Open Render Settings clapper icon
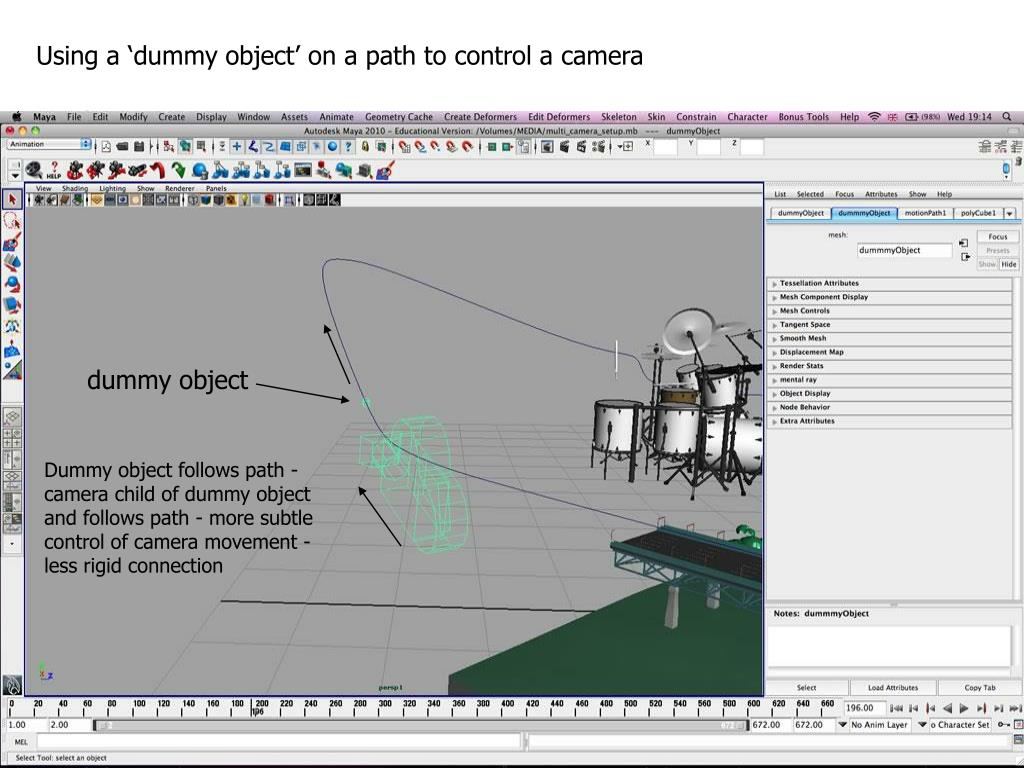This screenshot has width=1024, height=768. tap(598, 147)
